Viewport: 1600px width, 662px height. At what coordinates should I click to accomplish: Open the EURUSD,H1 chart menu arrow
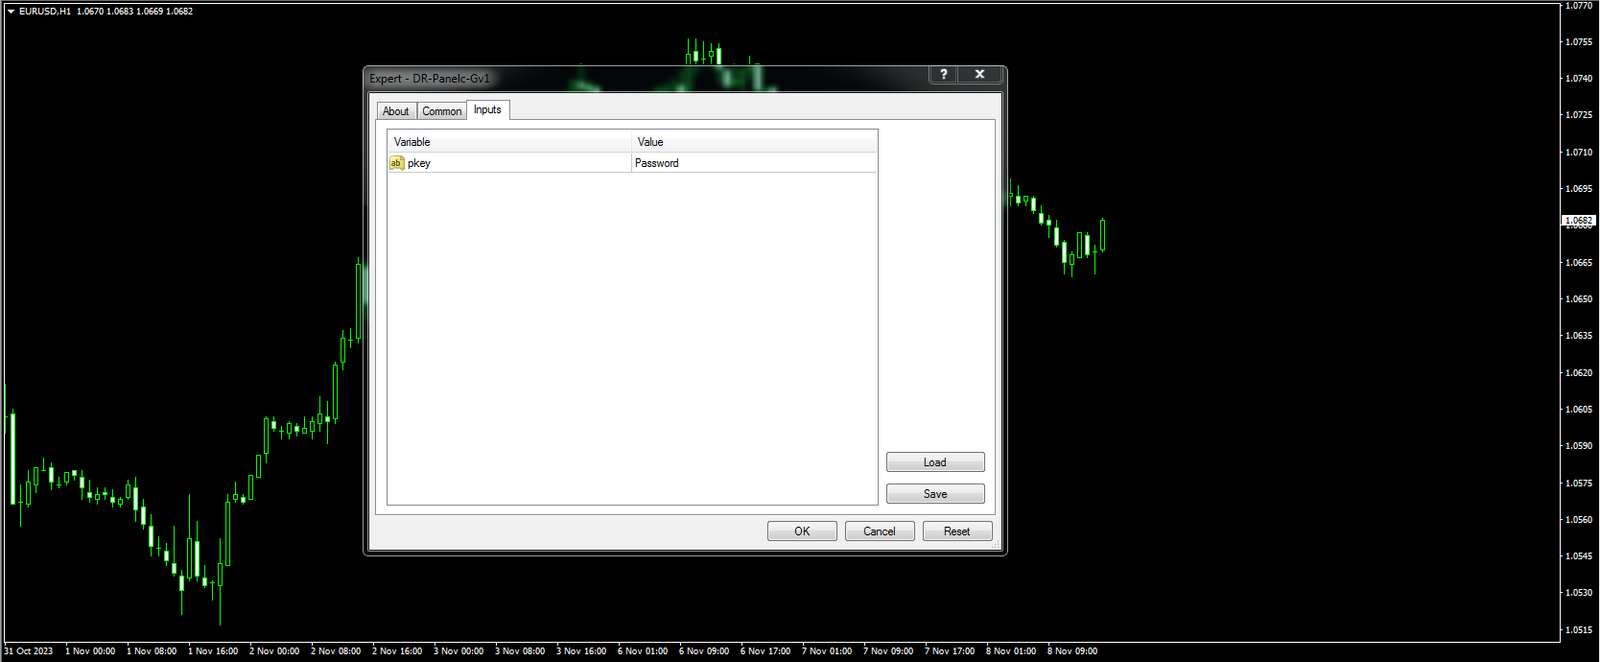pos(11,11)
